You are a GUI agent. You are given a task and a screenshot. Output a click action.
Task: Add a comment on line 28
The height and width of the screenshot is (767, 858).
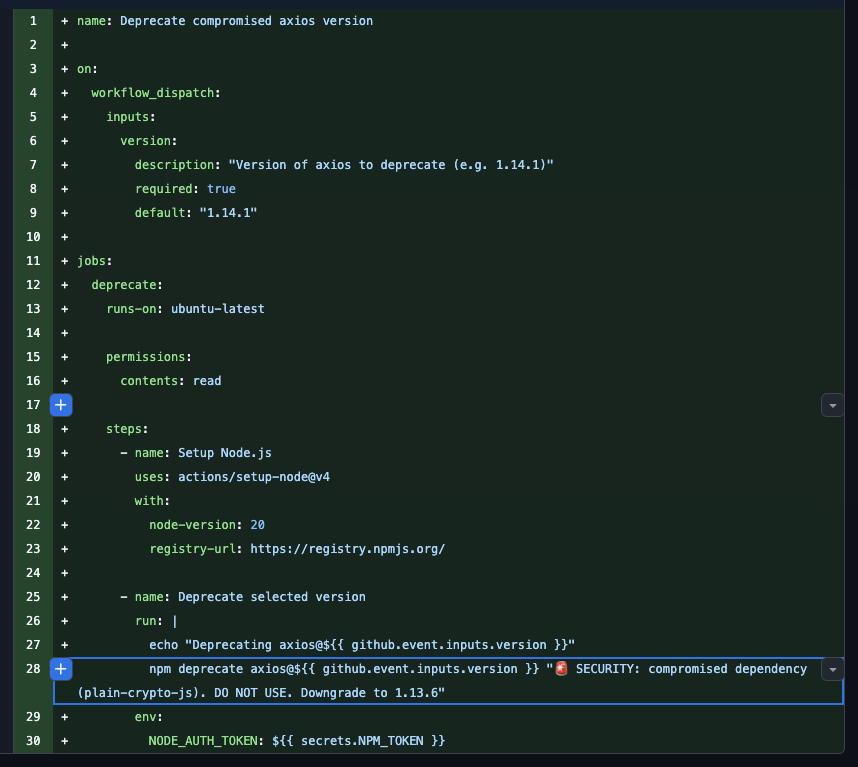[61, 669]
